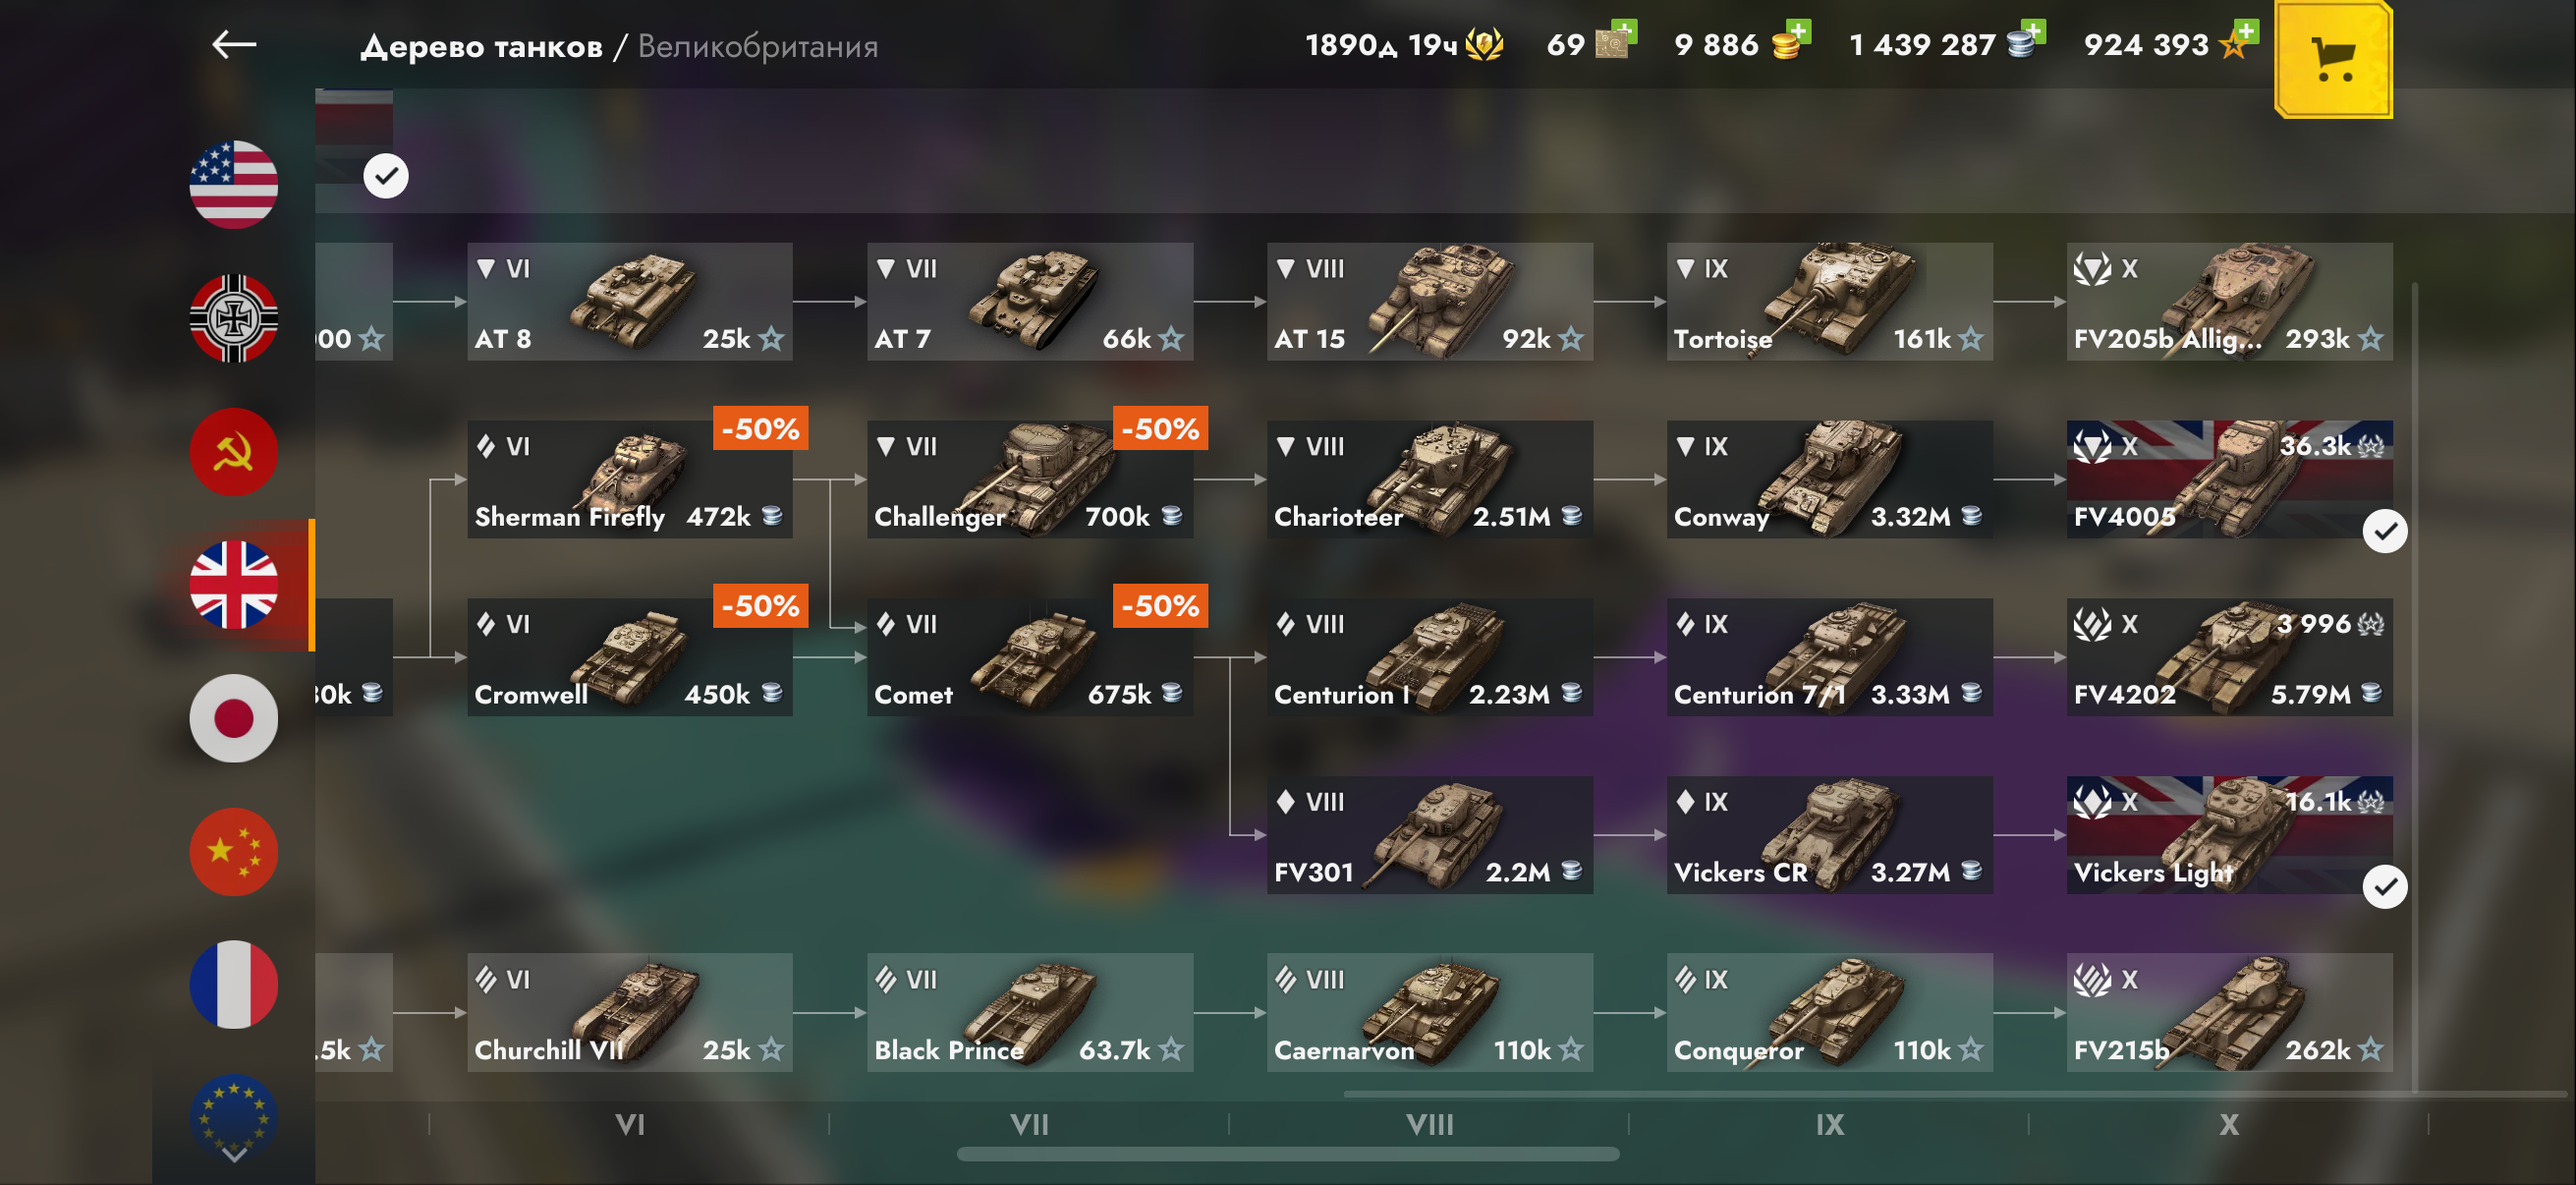The image size is (2576, 1185).
Task: Toggle the checkmark on FV4005 tank
Action: click(x=2385, y=531)
